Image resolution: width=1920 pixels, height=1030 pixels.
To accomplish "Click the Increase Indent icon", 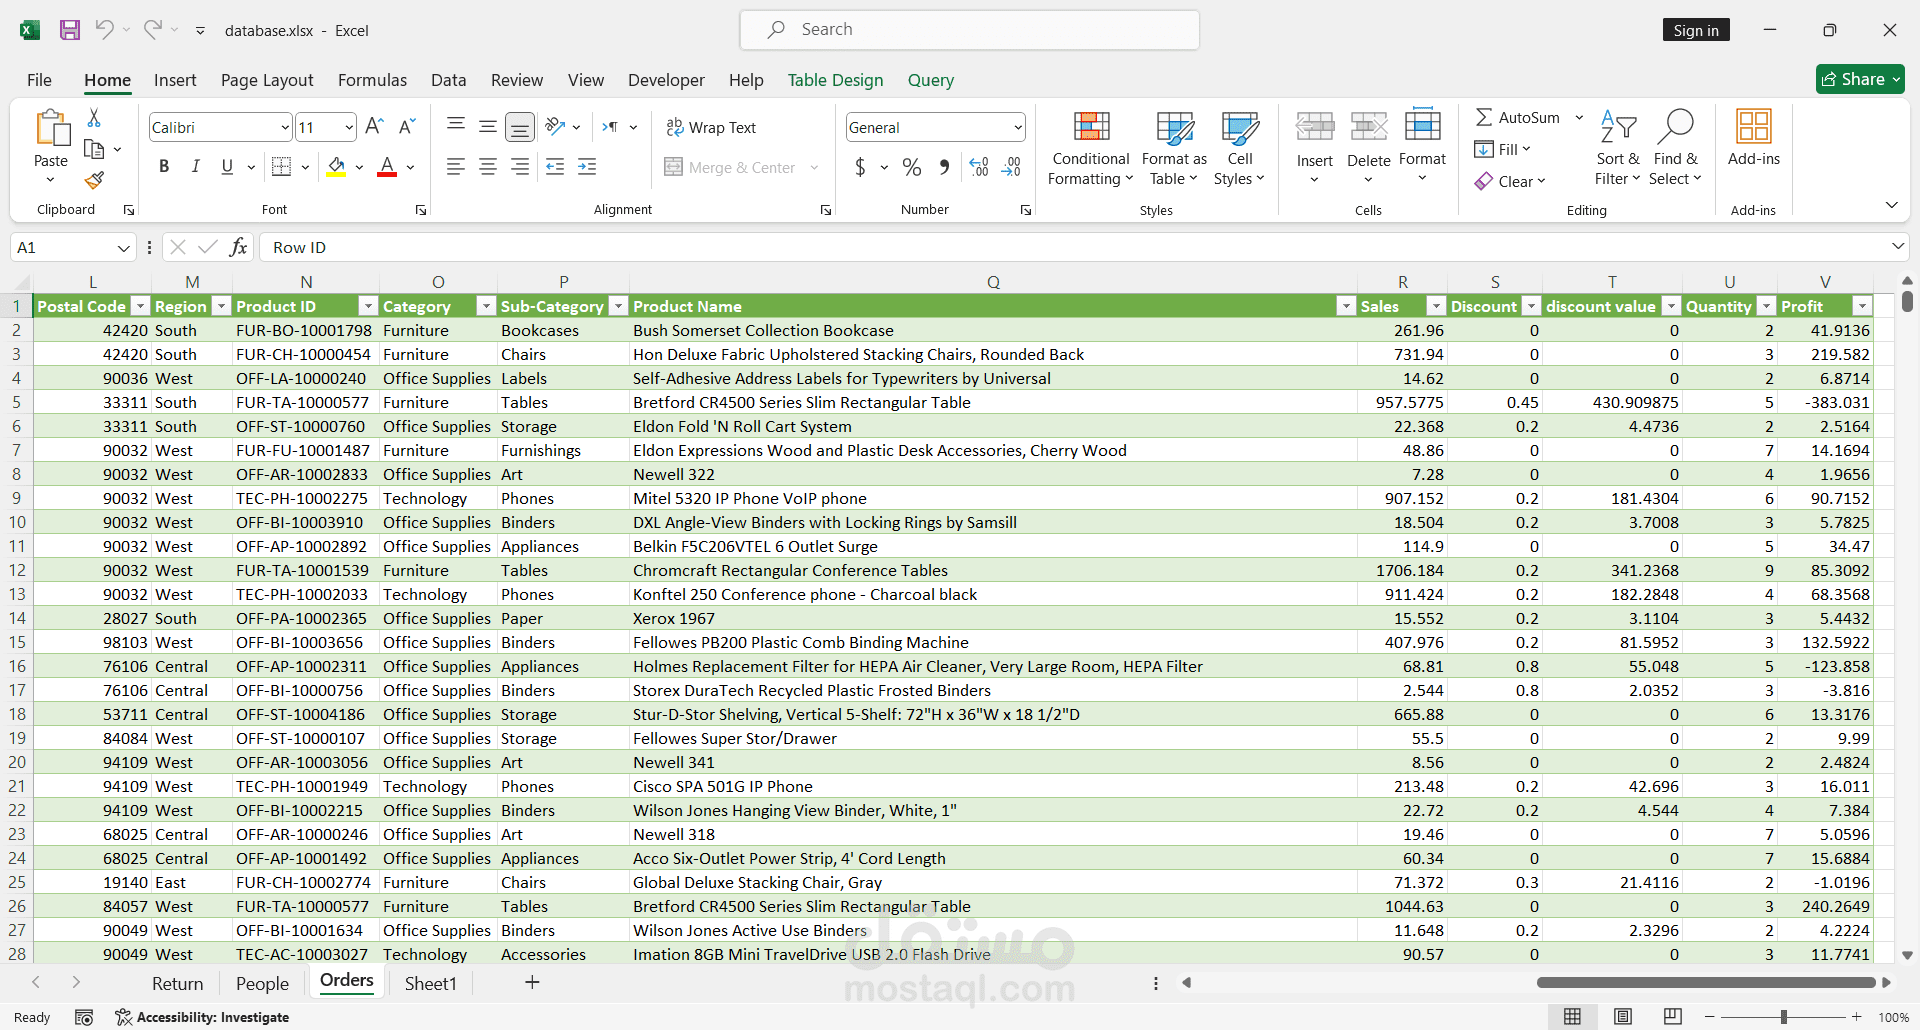I will click(587, 167).
